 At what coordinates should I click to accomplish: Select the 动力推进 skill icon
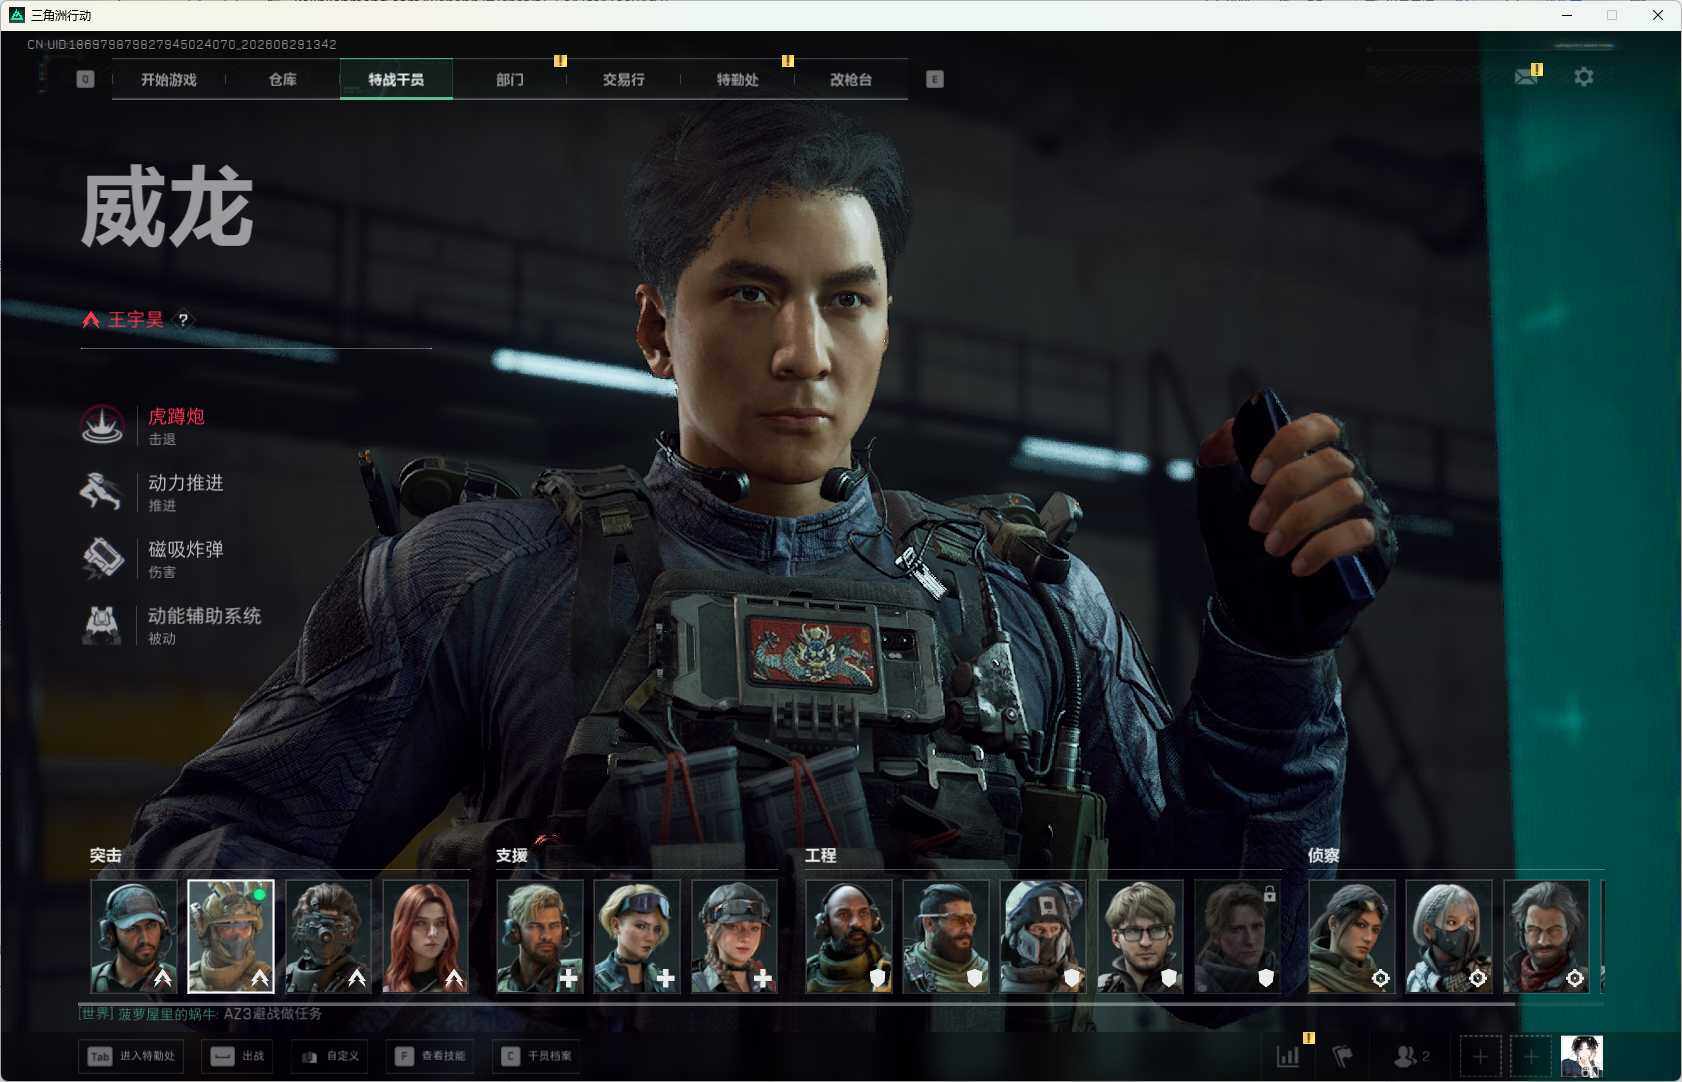[102, 492]
